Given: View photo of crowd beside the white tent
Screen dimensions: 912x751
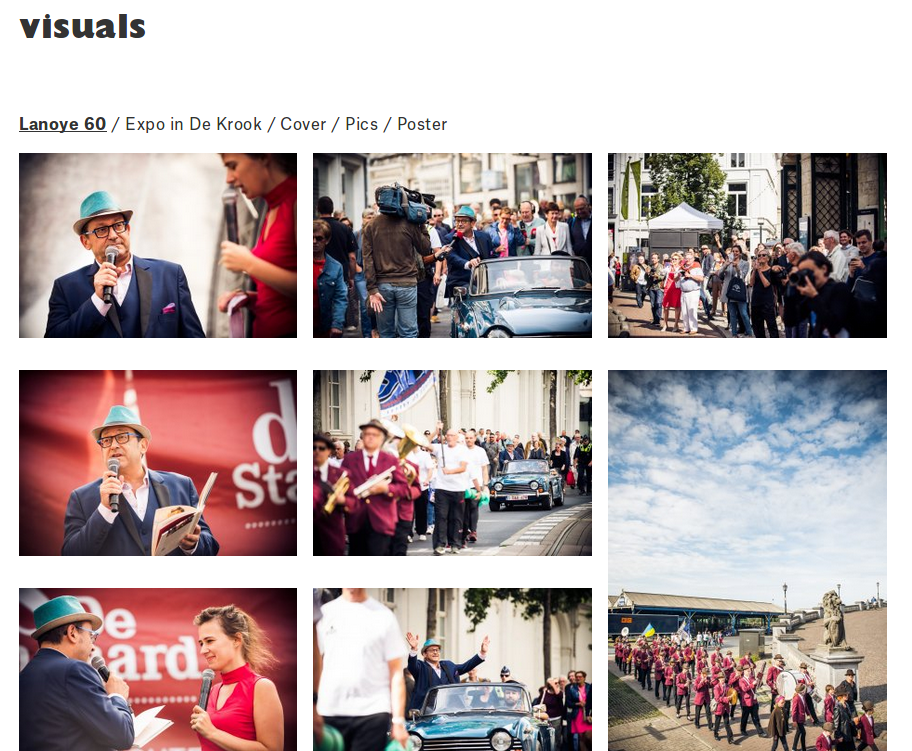Looking at the screenshot, I should click(747, 245).
